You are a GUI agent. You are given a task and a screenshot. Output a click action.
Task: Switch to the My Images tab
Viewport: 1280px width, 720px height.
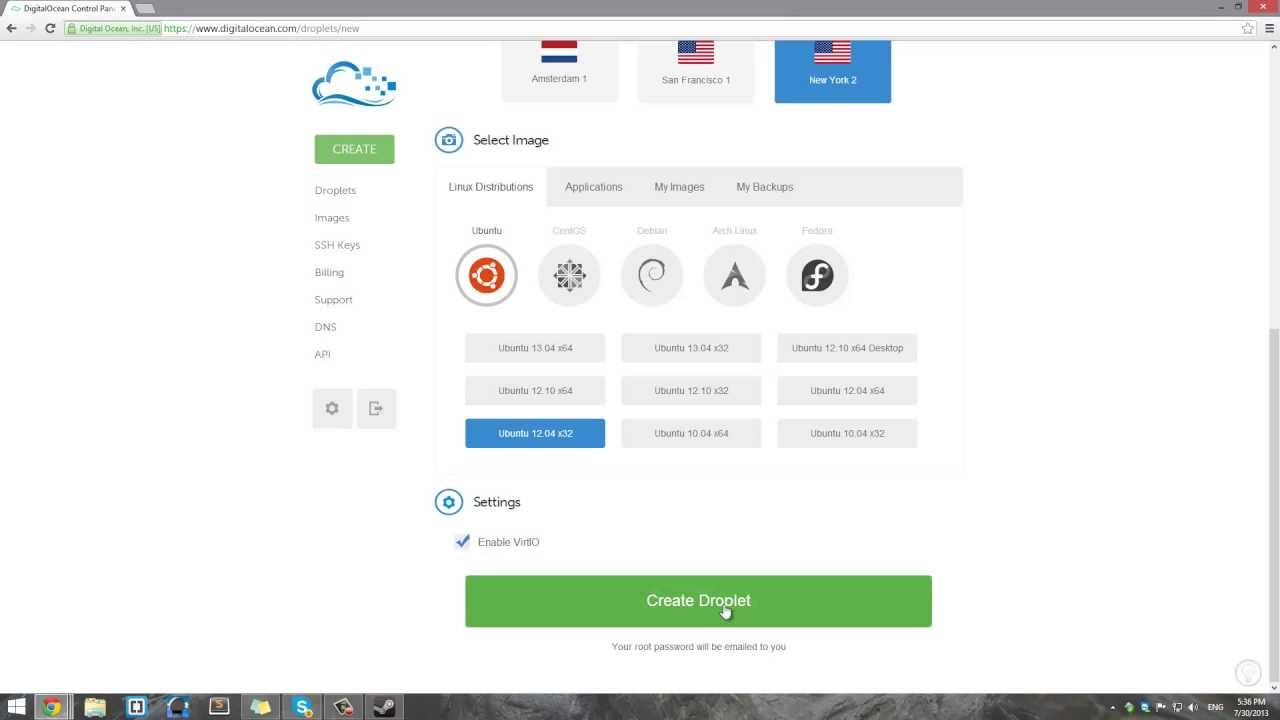(679, 187)
